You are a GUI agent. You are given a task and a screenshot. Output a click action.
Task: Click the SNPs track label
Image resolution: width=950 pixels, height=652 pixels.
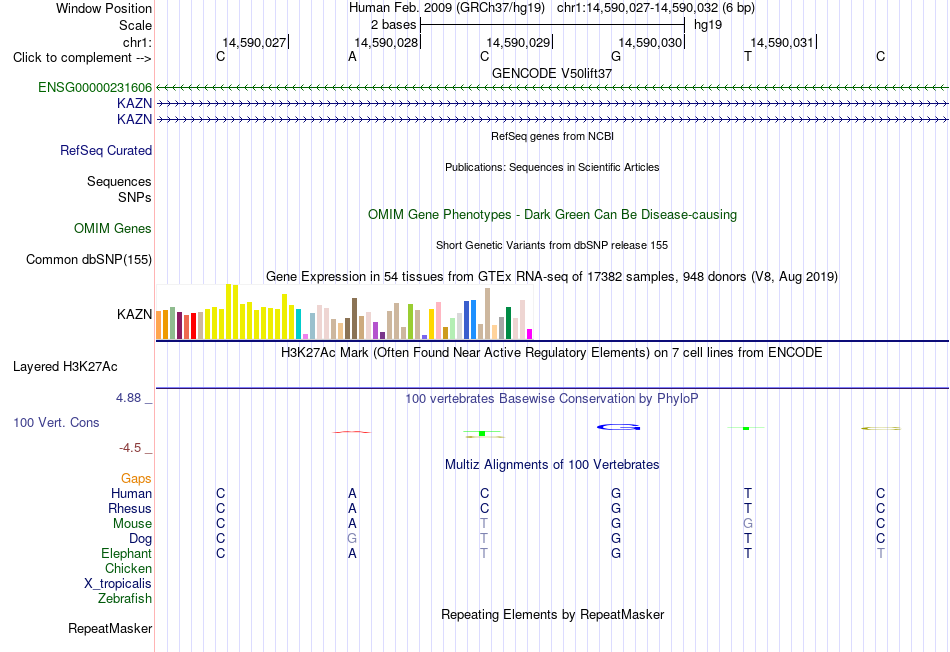point(135,197)
